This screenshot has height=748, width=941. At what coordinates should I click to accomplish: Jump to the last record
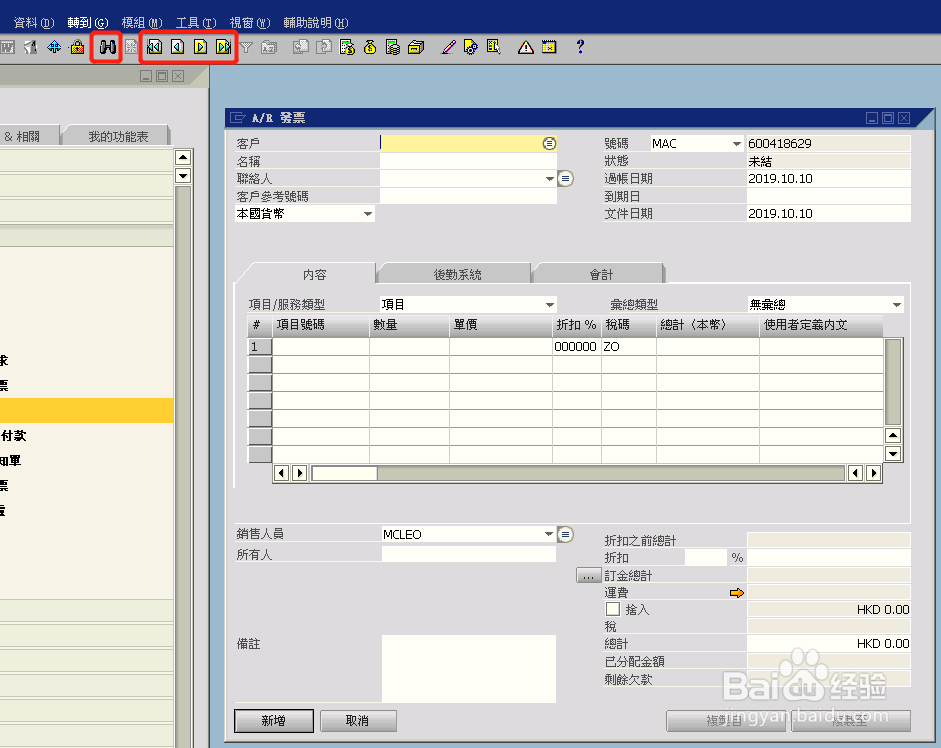coord(222,46)
